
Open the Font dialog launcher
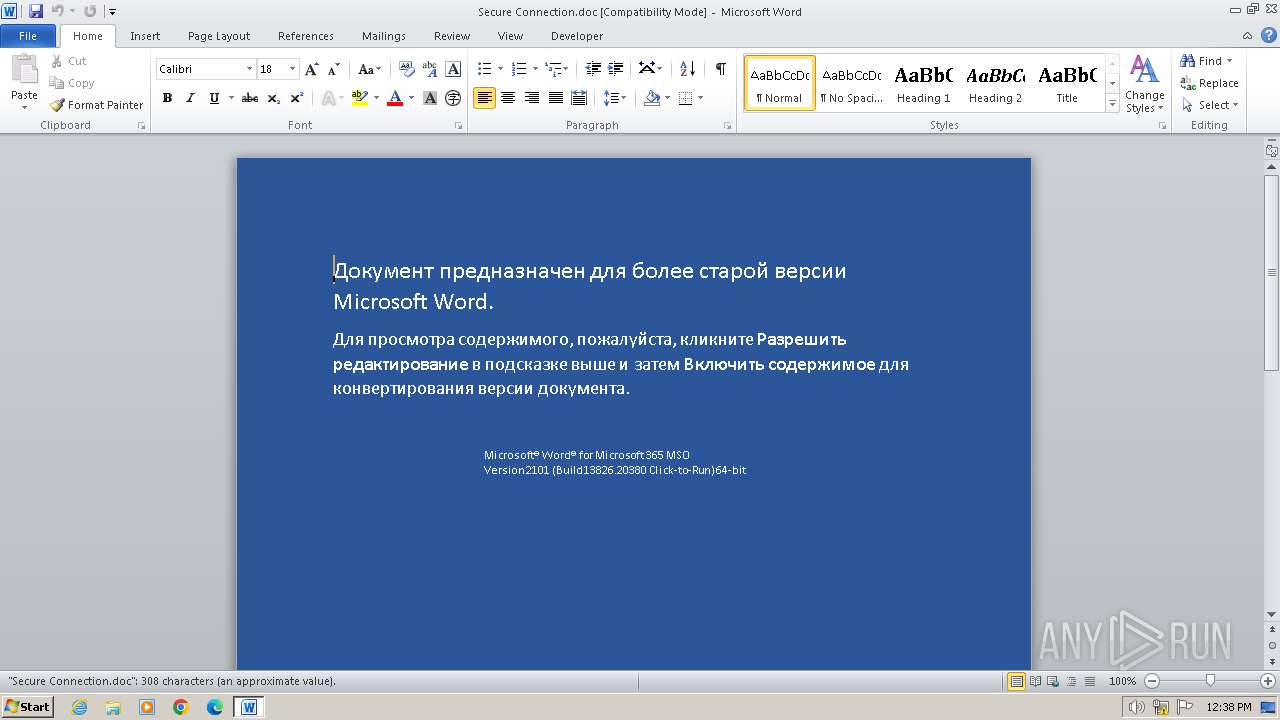459,126
